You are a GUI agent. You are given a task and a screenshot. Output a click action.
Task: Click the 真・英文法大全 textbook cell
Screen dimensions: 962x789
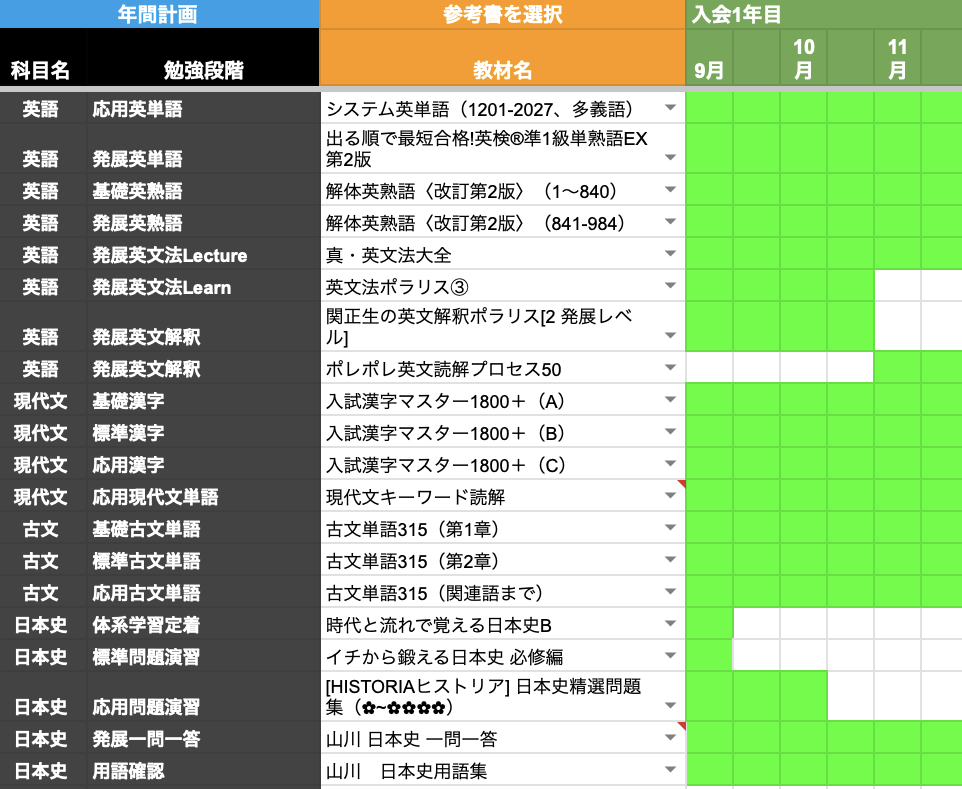pos(502,253)
